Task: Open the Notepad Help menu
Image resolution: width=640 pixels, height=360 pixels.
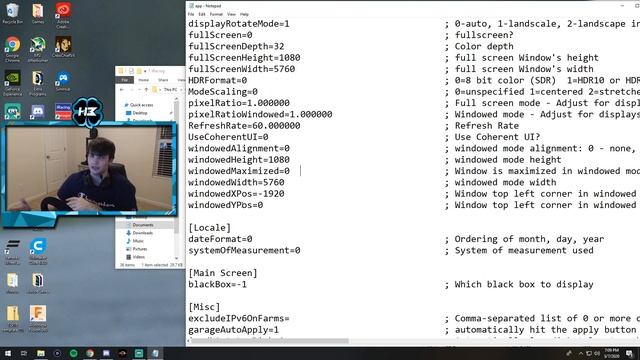Action: (x=244, y=14)
